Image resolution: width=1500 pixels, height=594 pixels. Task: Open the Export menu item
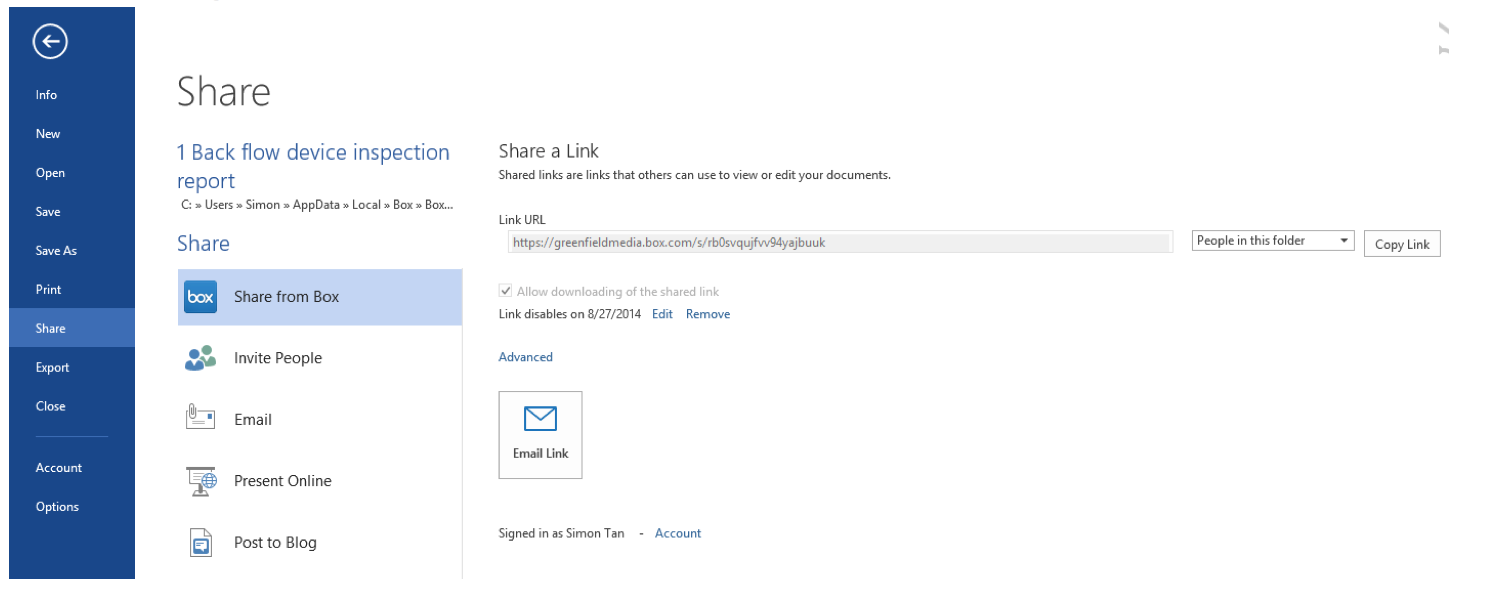coord(53,368)
